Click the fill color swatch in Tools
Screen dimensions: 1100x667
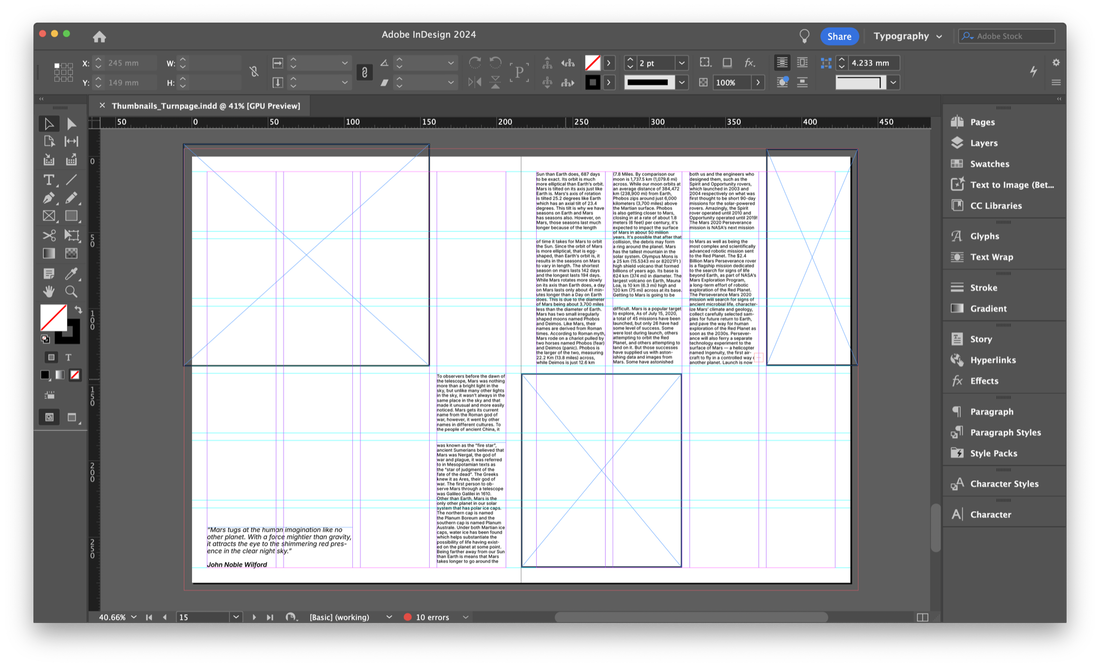53,318
